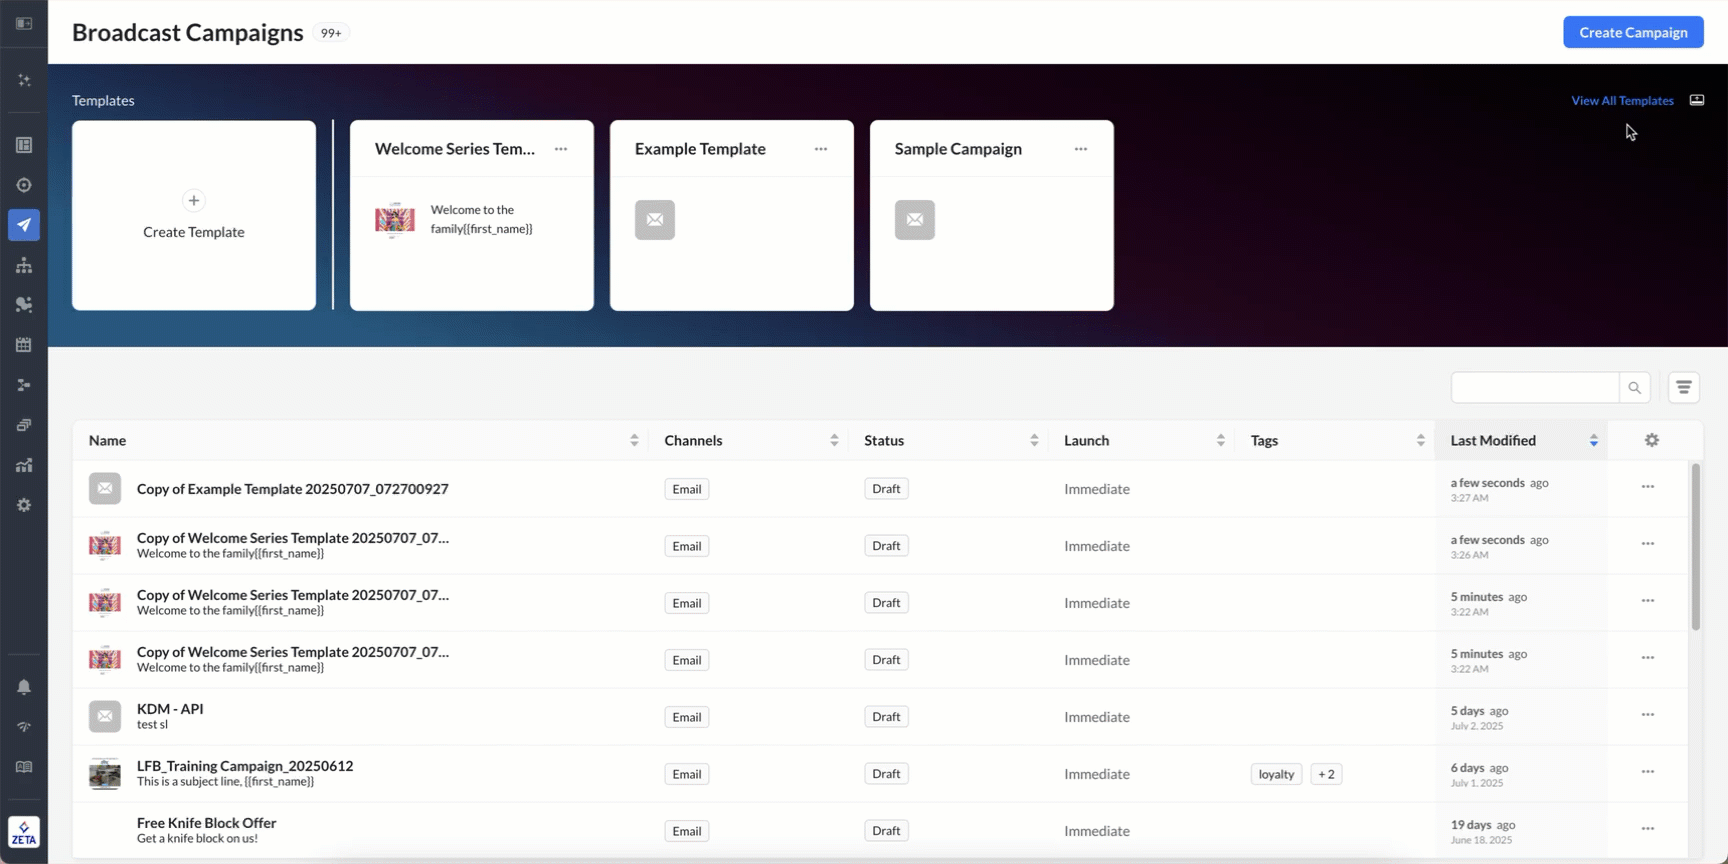
Task: Sort the list by Status column
Action: (1033, 440)
